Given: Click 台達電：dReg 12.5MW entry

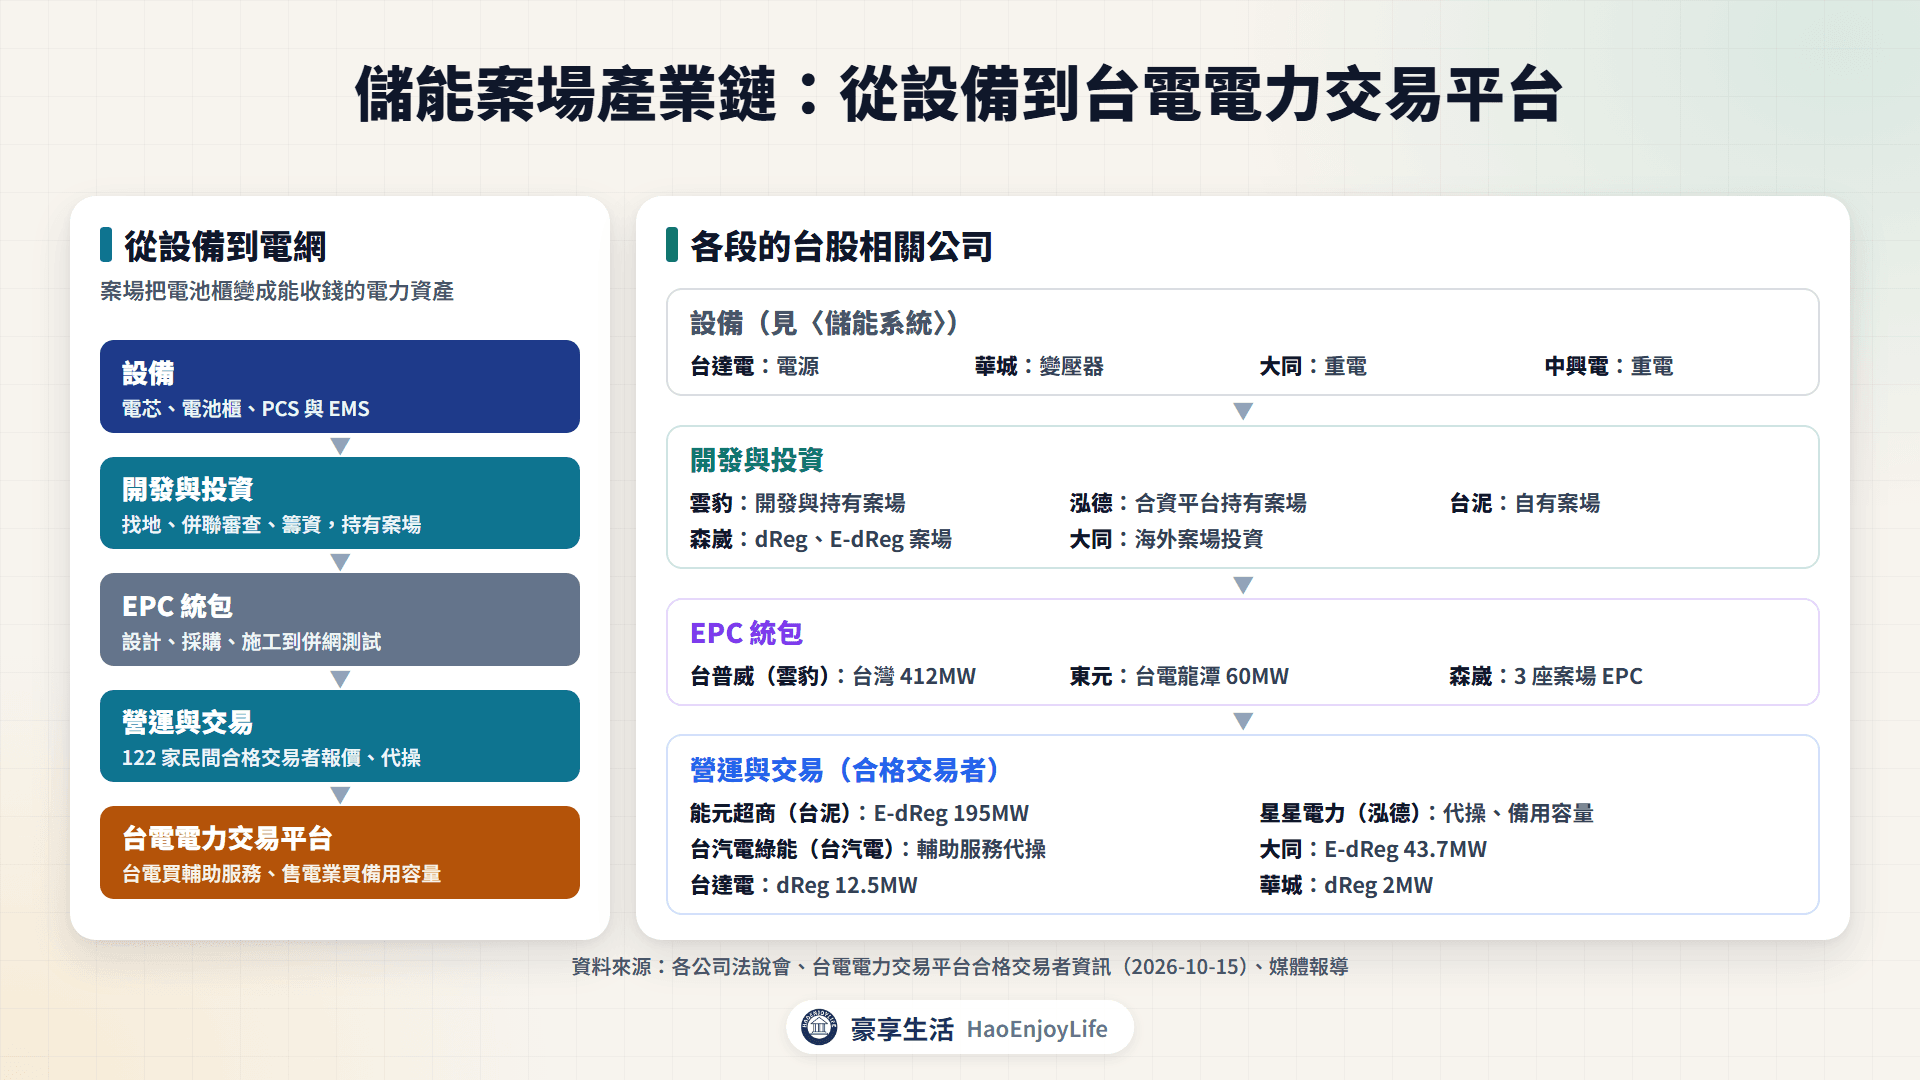Looking at the screenshot, I should 804,885.
